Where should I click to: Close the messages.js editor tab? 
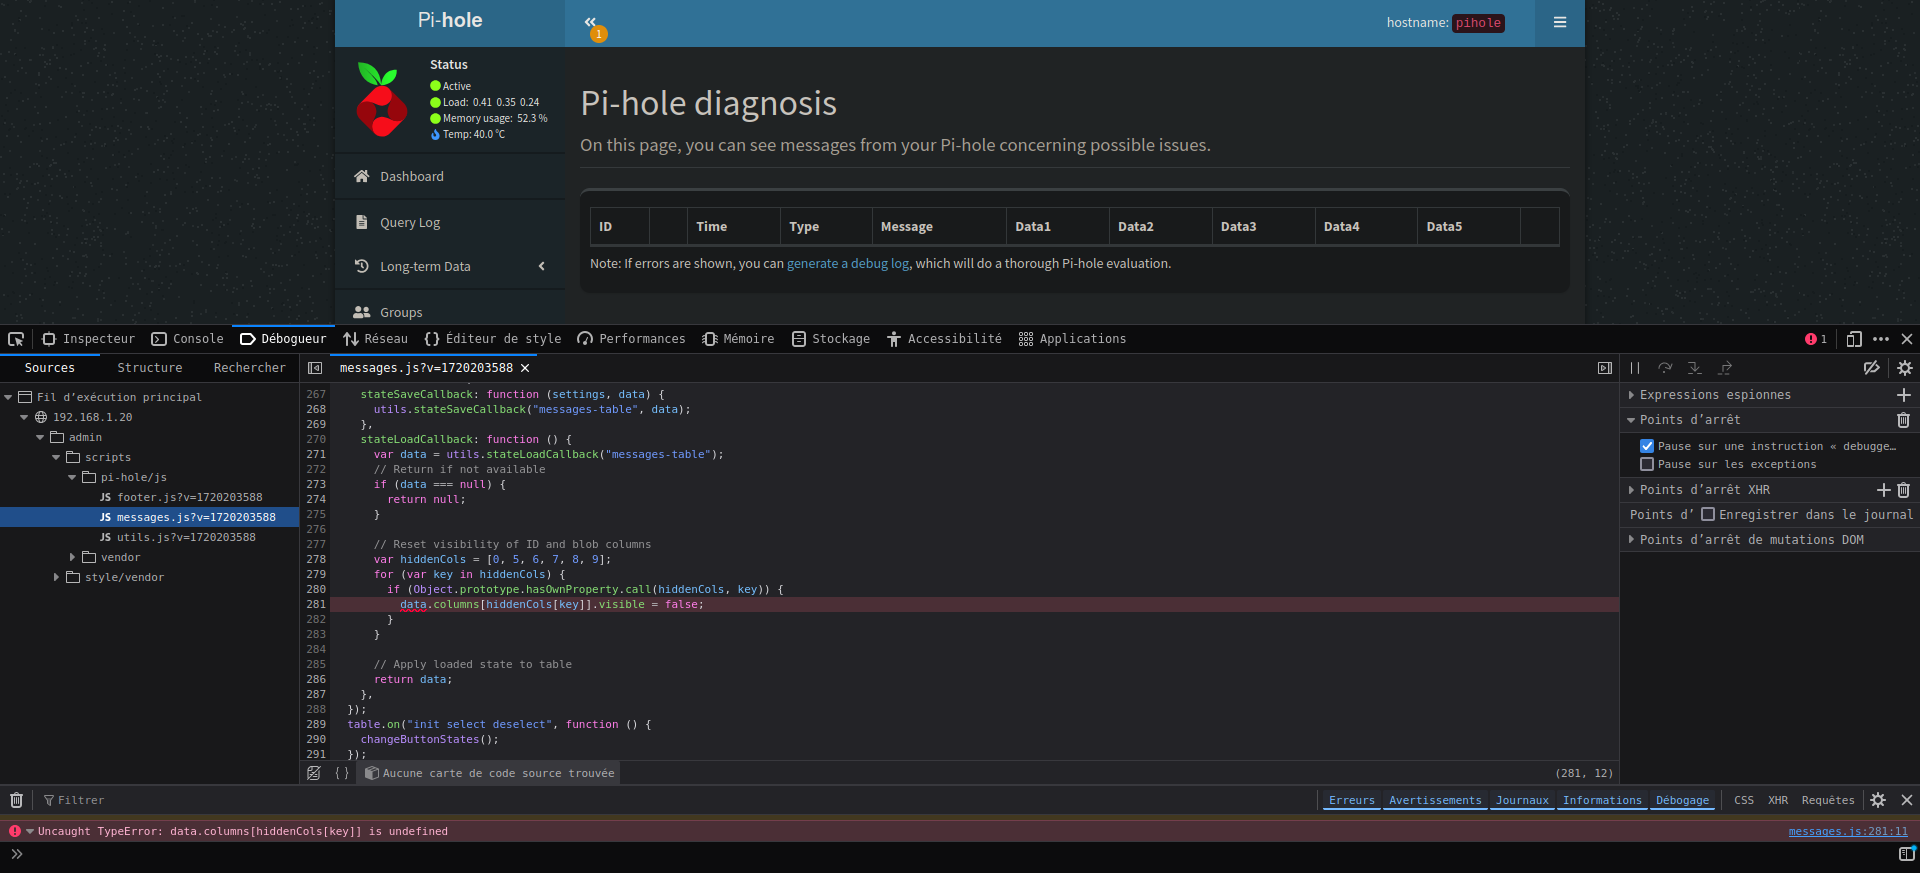click(525, 368)
